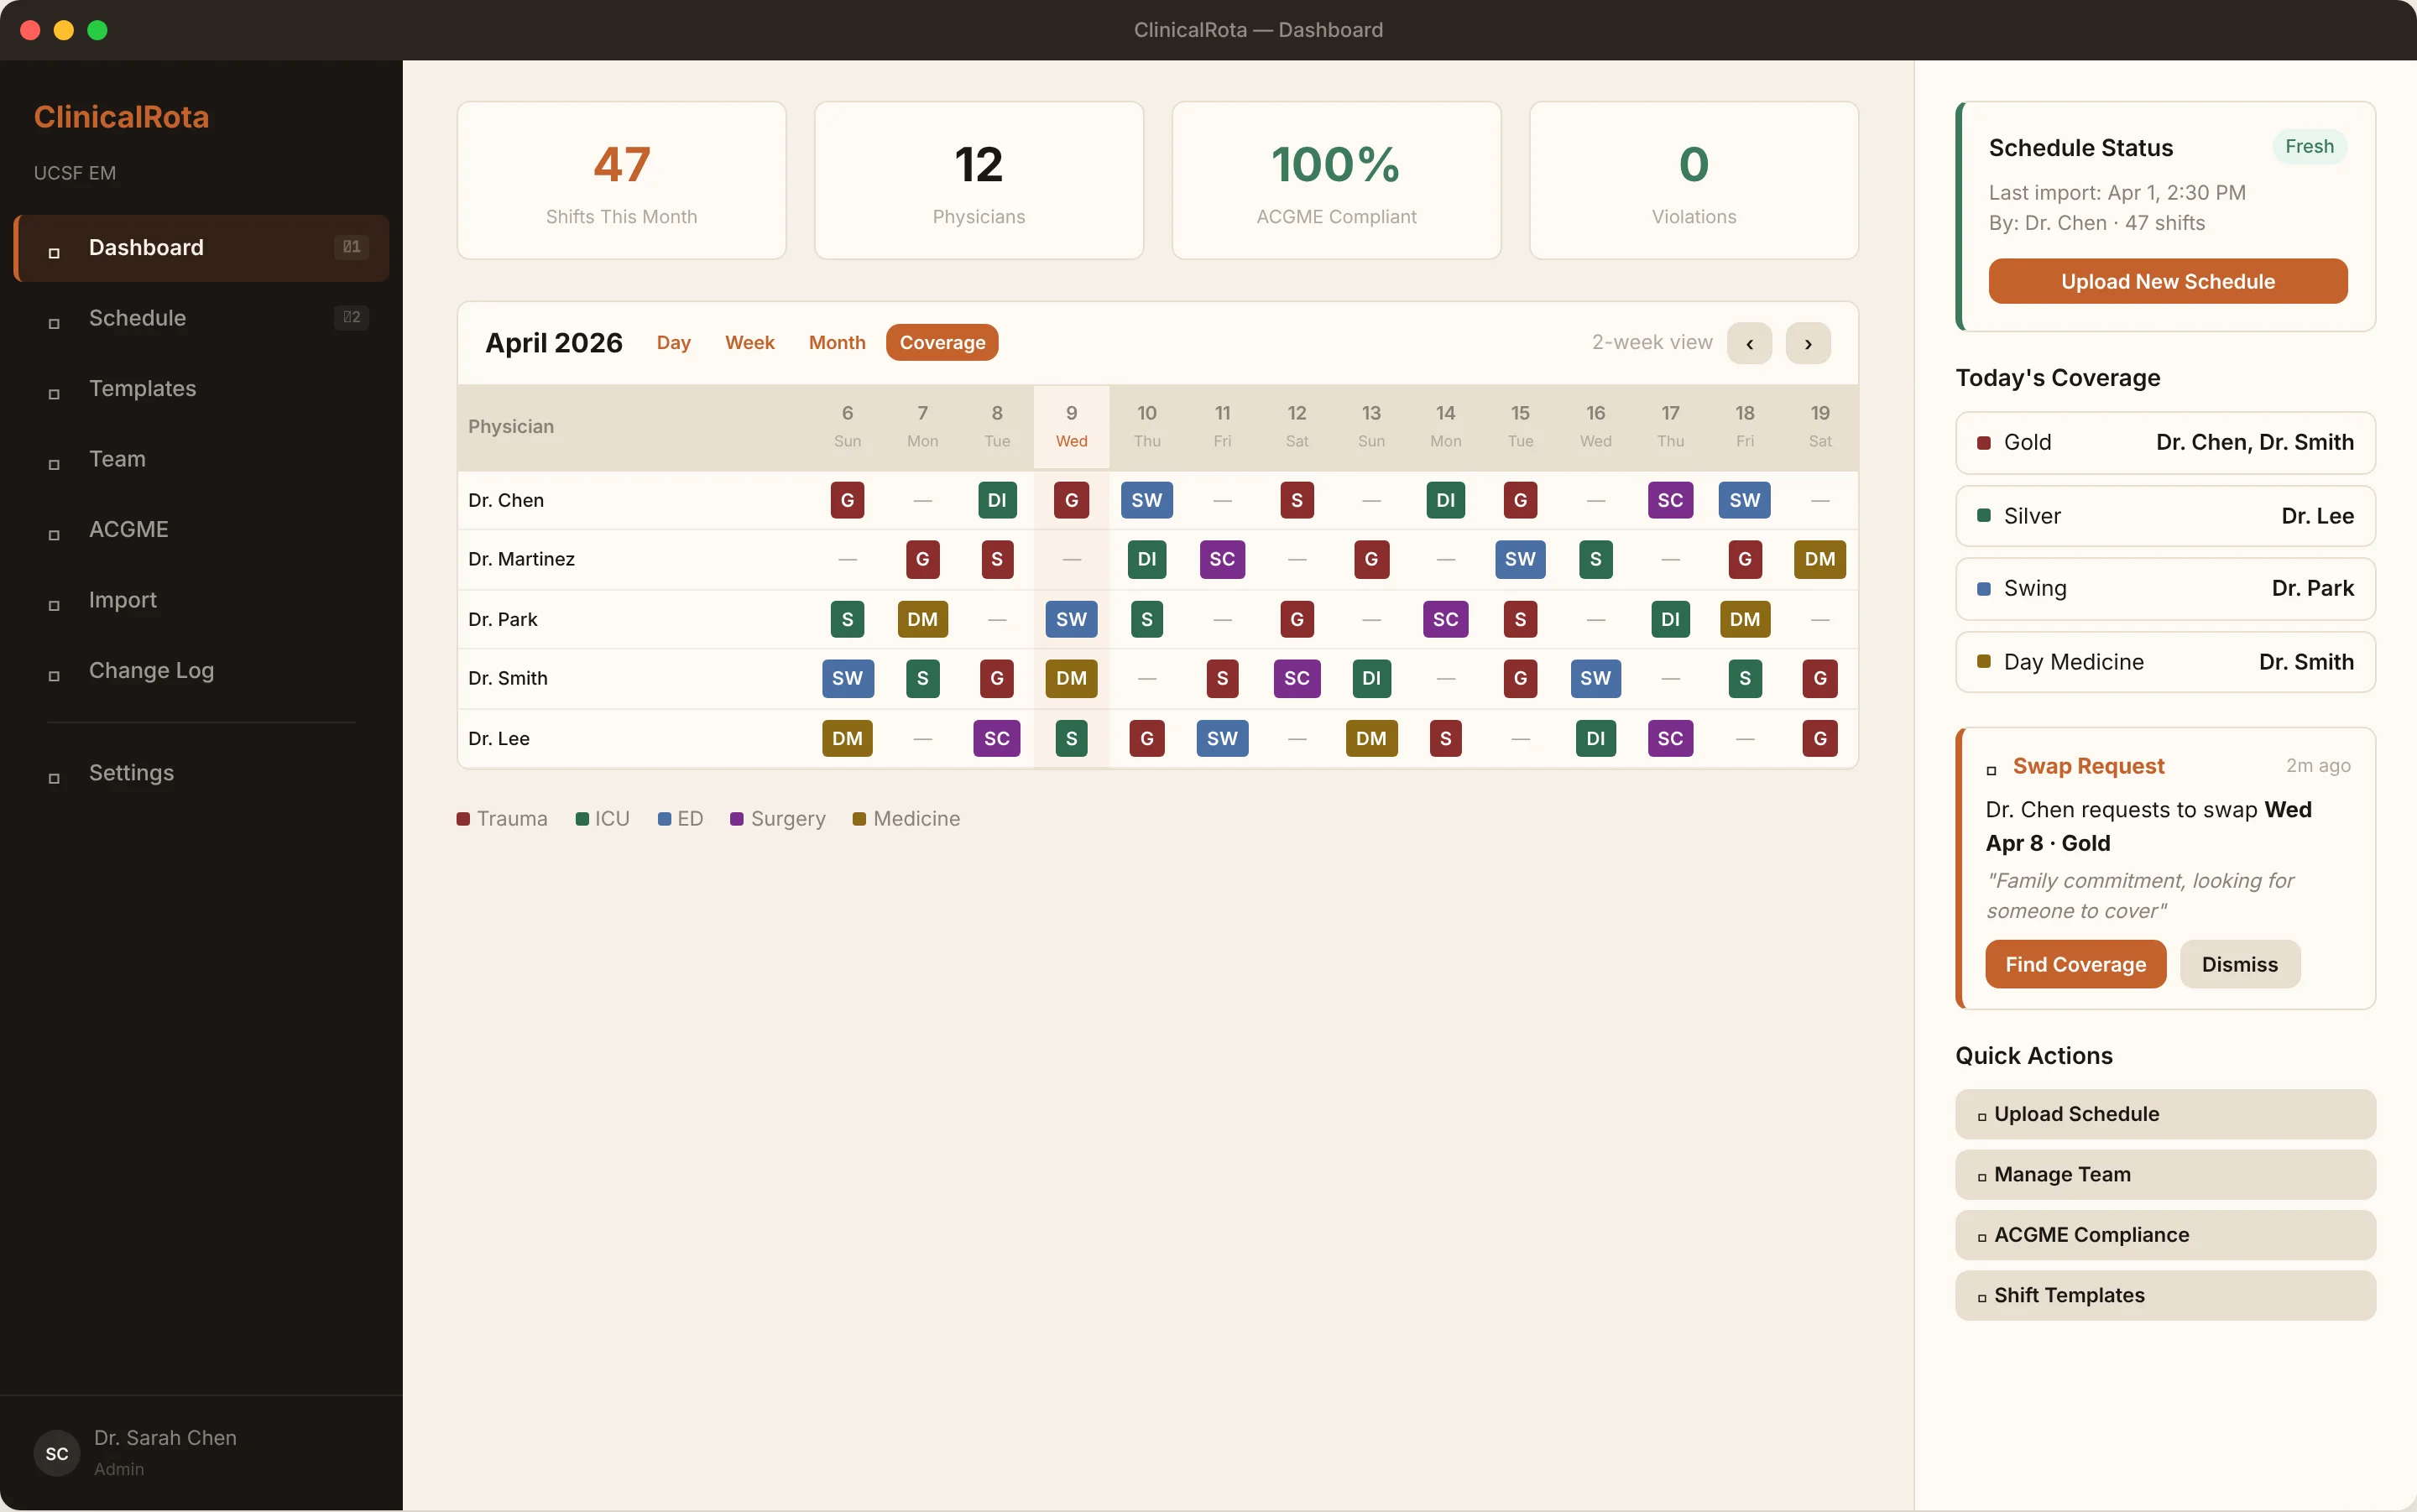
Task: Click Upload New Schedule button
Action: click(2167, 281)
